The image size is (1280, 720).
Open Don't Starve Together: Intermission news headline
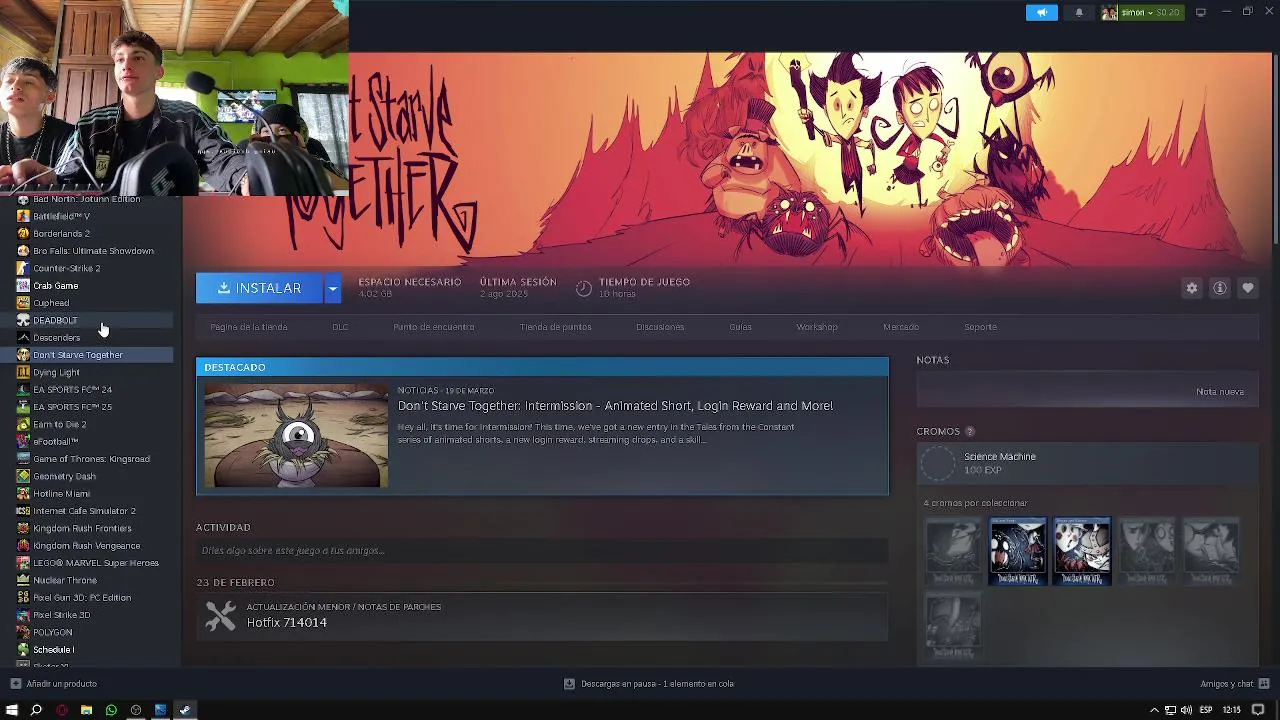pyautogui.click(x=615, y=406)
